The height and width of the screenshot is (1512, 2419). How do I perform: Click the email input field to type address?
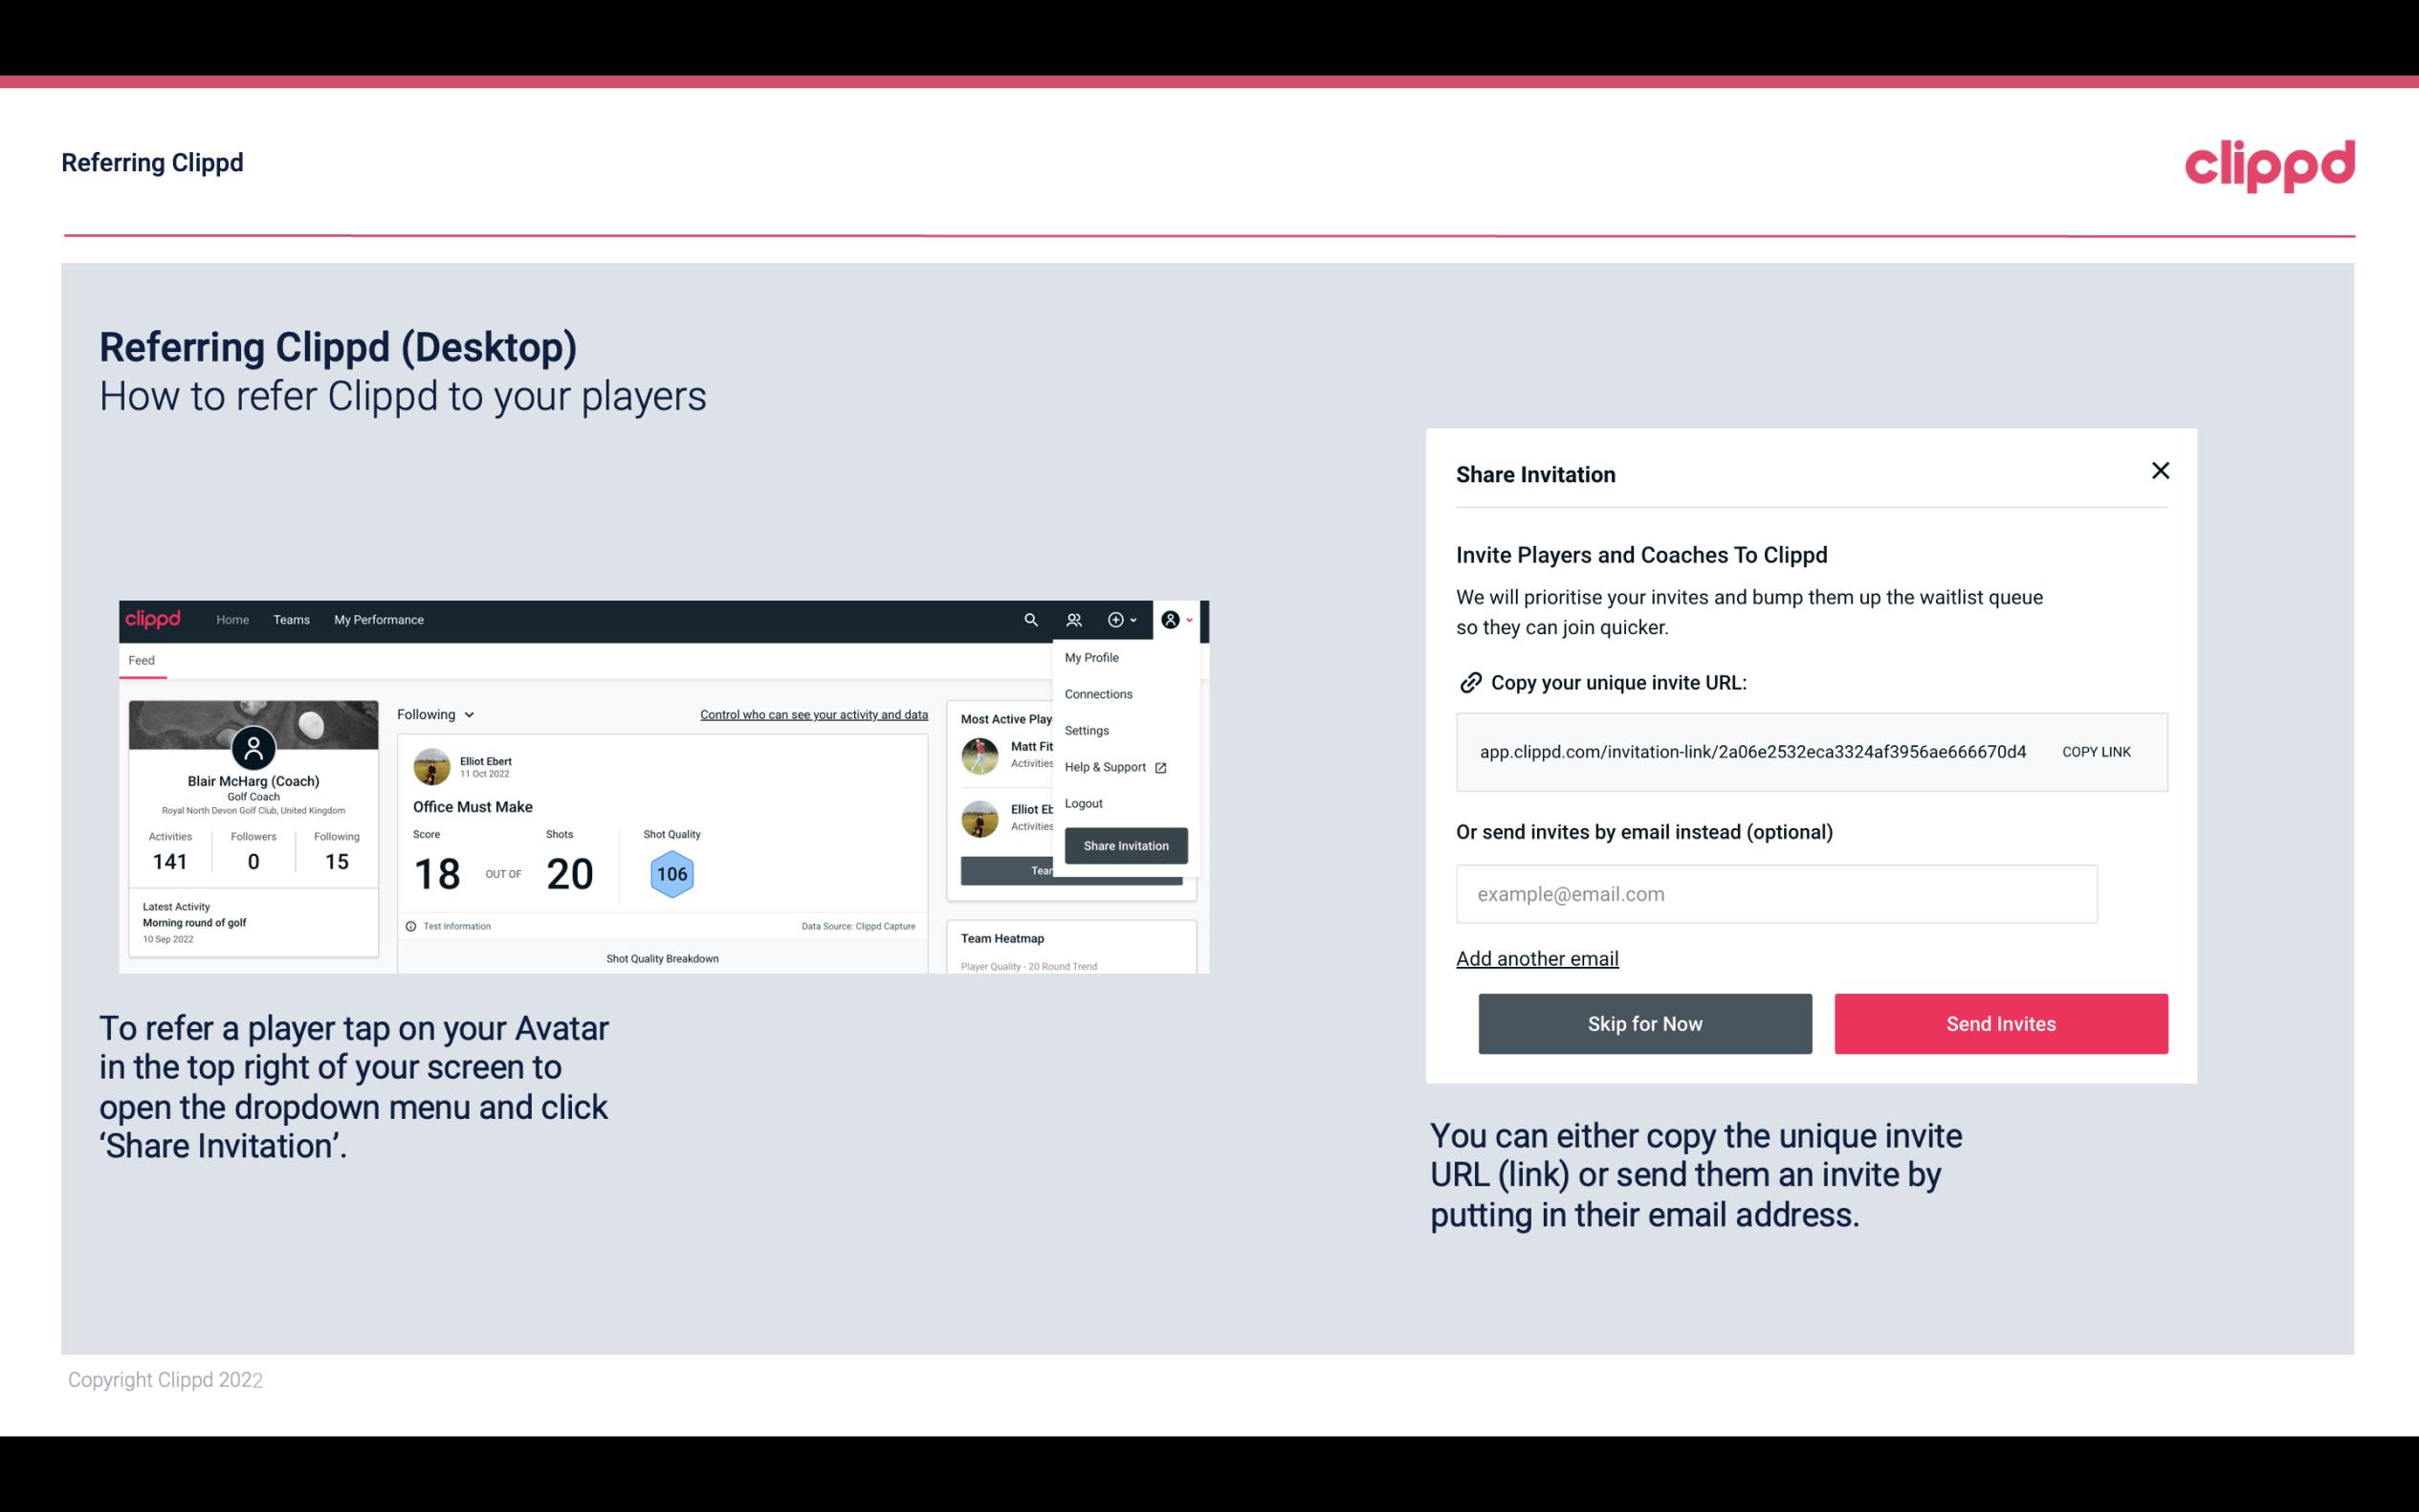[x=1776, y=893]
